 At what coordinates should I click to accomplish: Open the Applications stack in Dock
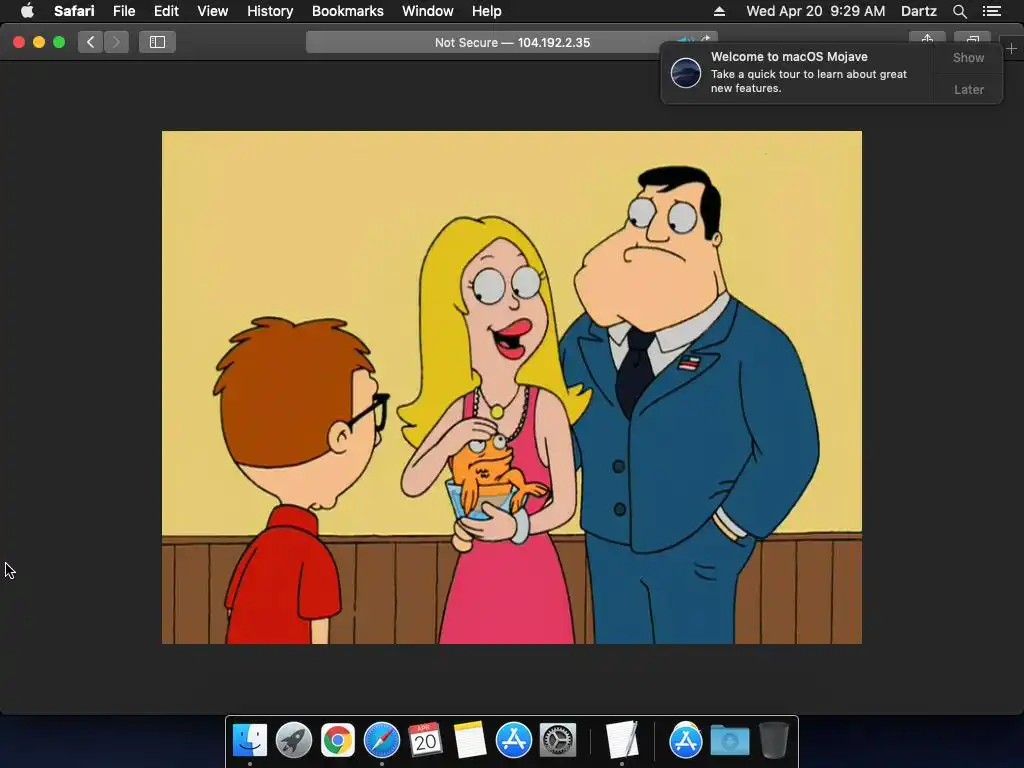(x=685, y=741)
